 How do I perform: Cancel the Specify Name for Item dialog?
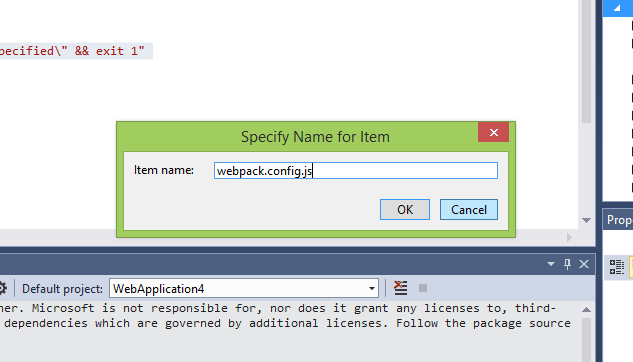point(469,209)
